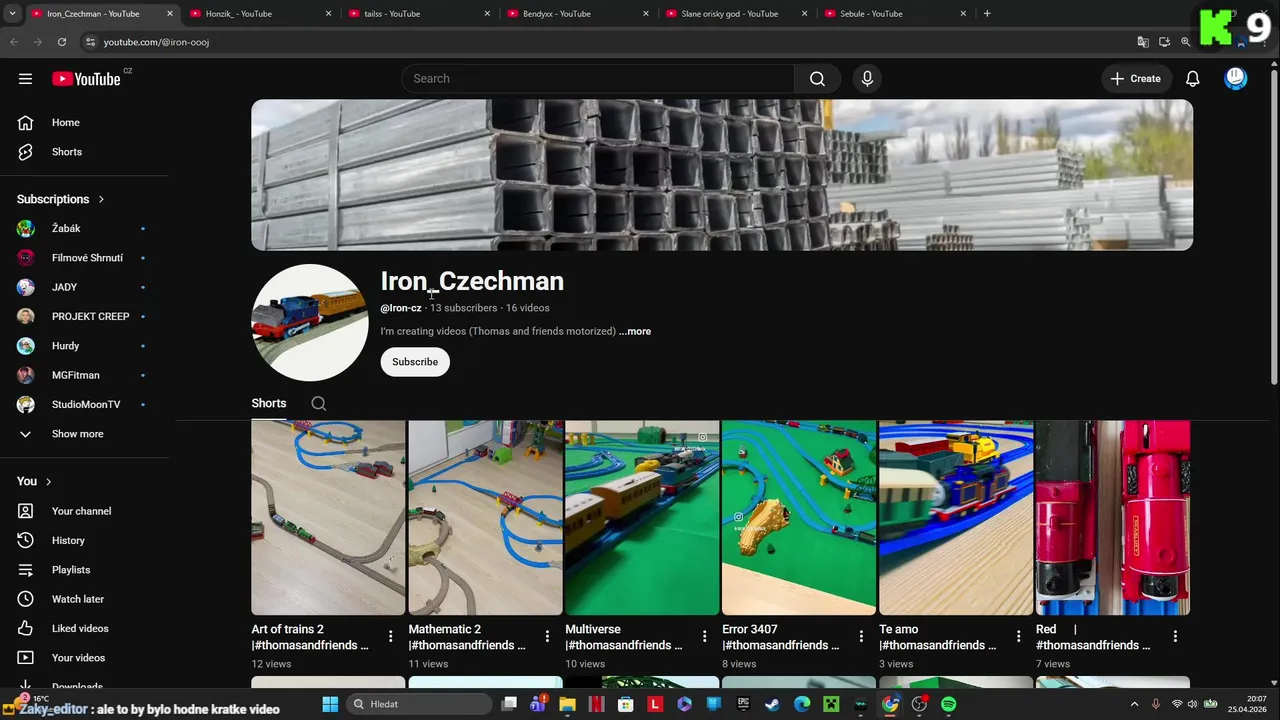This screenshot has width=1280, height=720.
Task: Open the 'Multiverse' short thumbnail
Action: coord(642,517)
